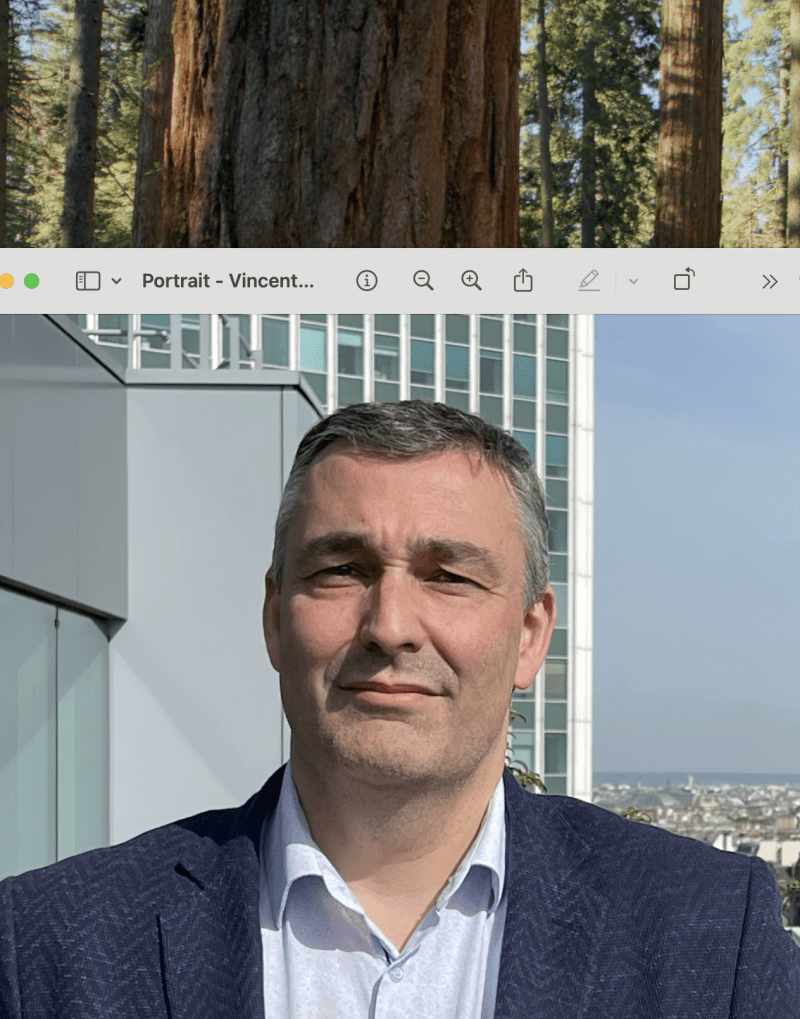Expand the Markup options chevron
The height and width of the screenshot is (1019, 800).
(x=633, y=281)
